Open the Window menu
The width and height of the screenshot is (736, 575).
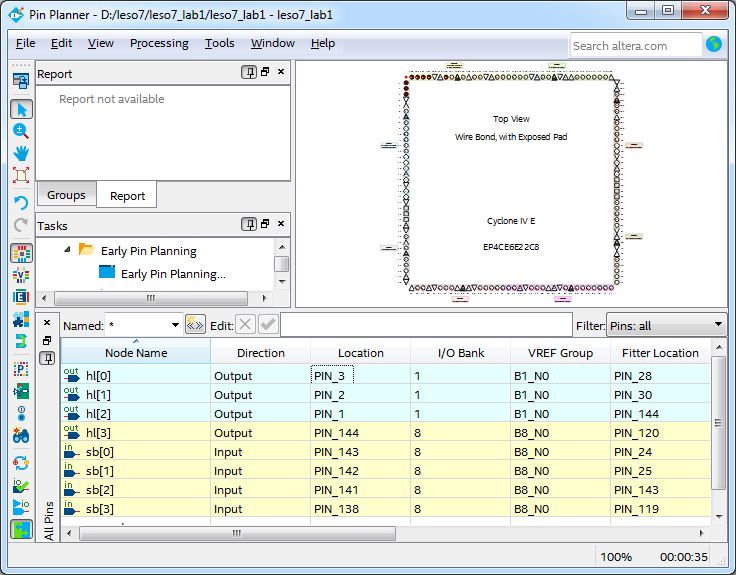pos(272,43)
